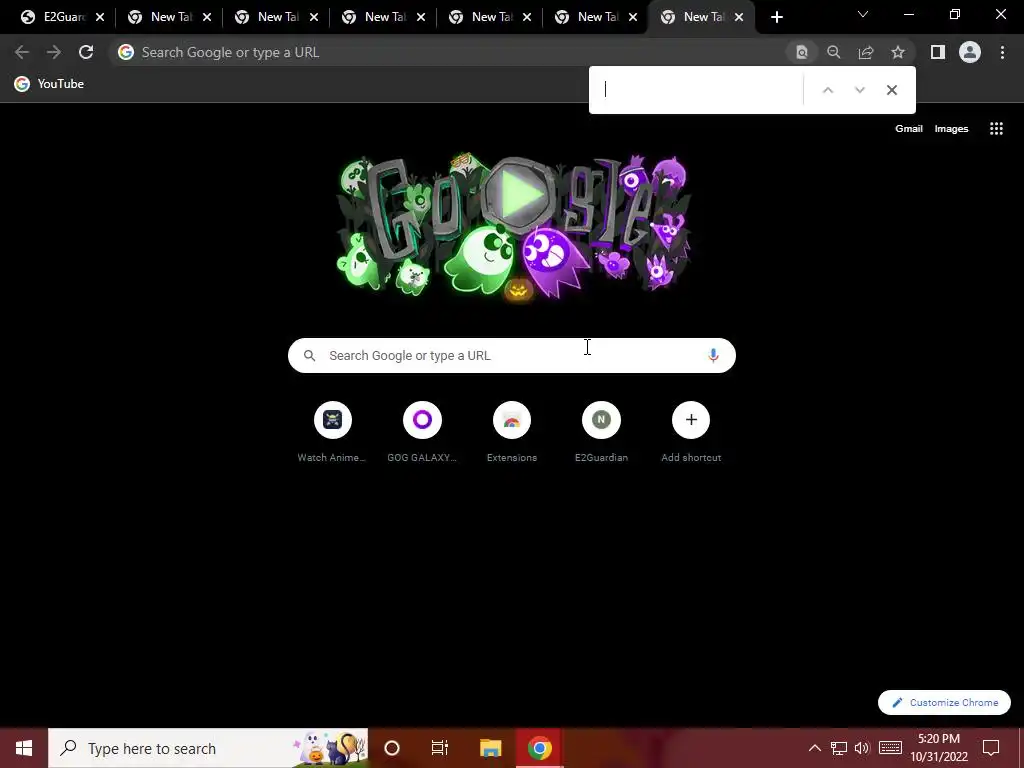Open the tab search dropdown
The width and height of the screenshot is (1024, 768).
point(863,14)
